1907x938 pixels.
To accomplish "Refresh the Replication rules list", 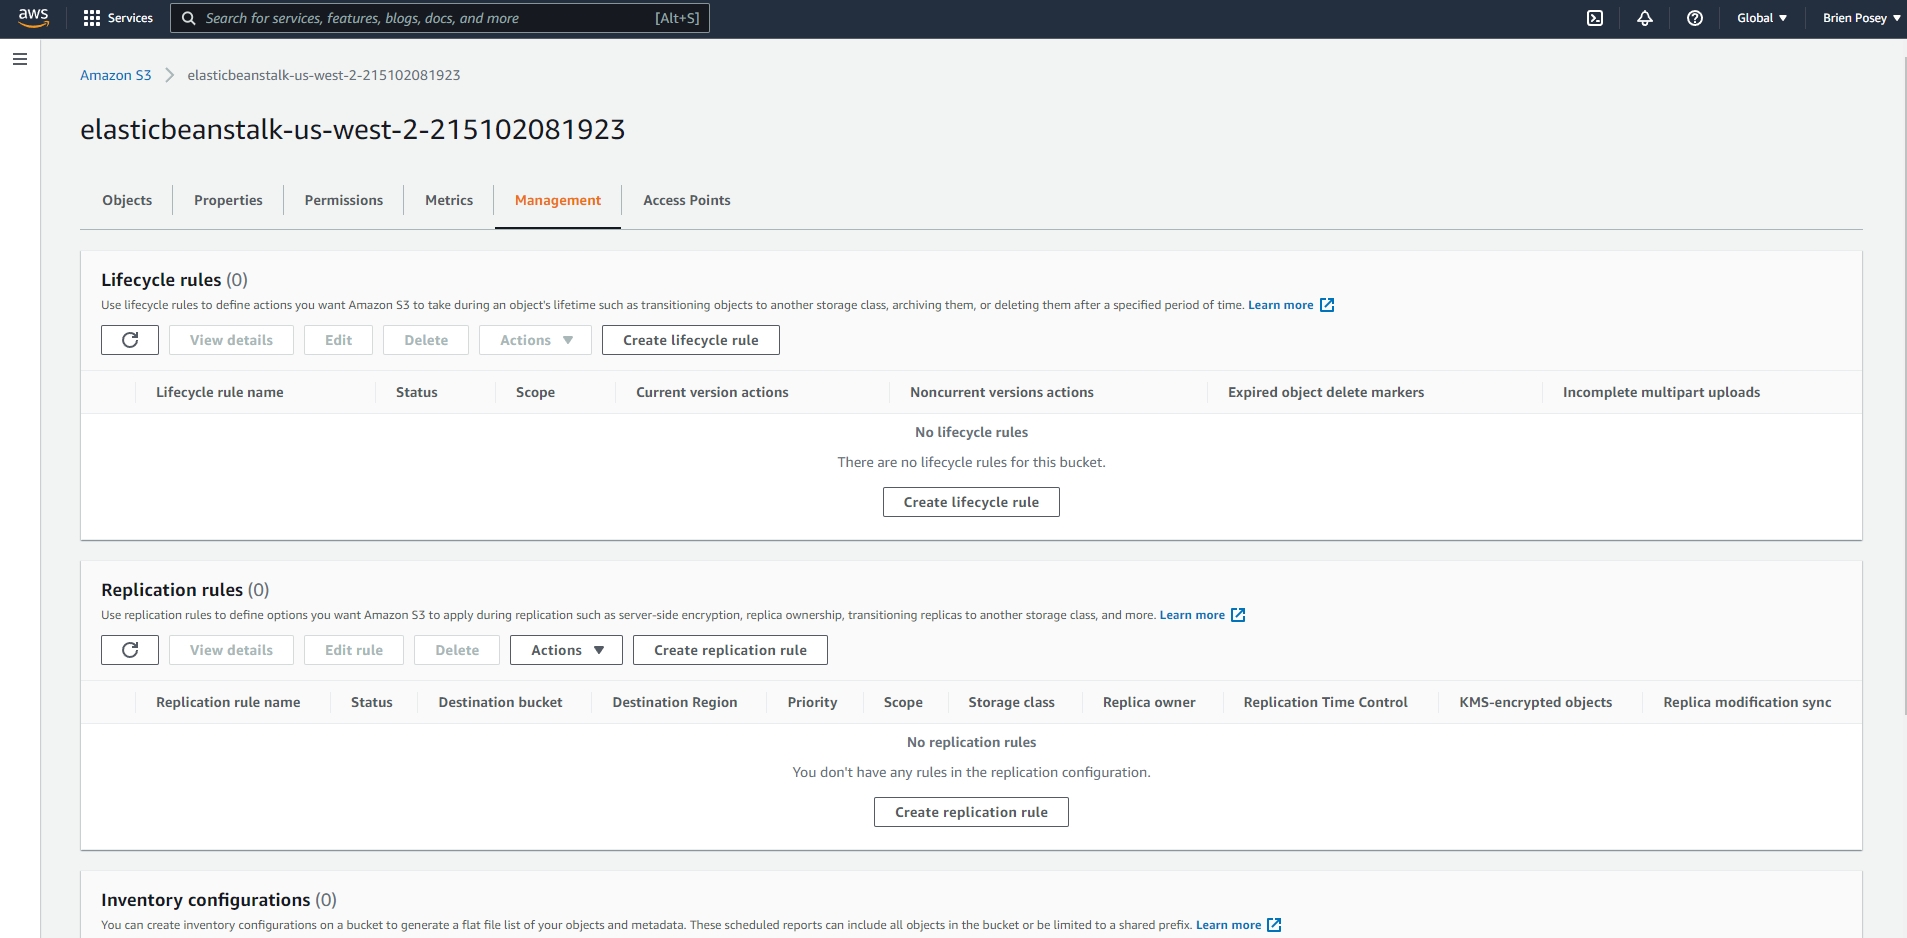I will (x=129, y=649).
